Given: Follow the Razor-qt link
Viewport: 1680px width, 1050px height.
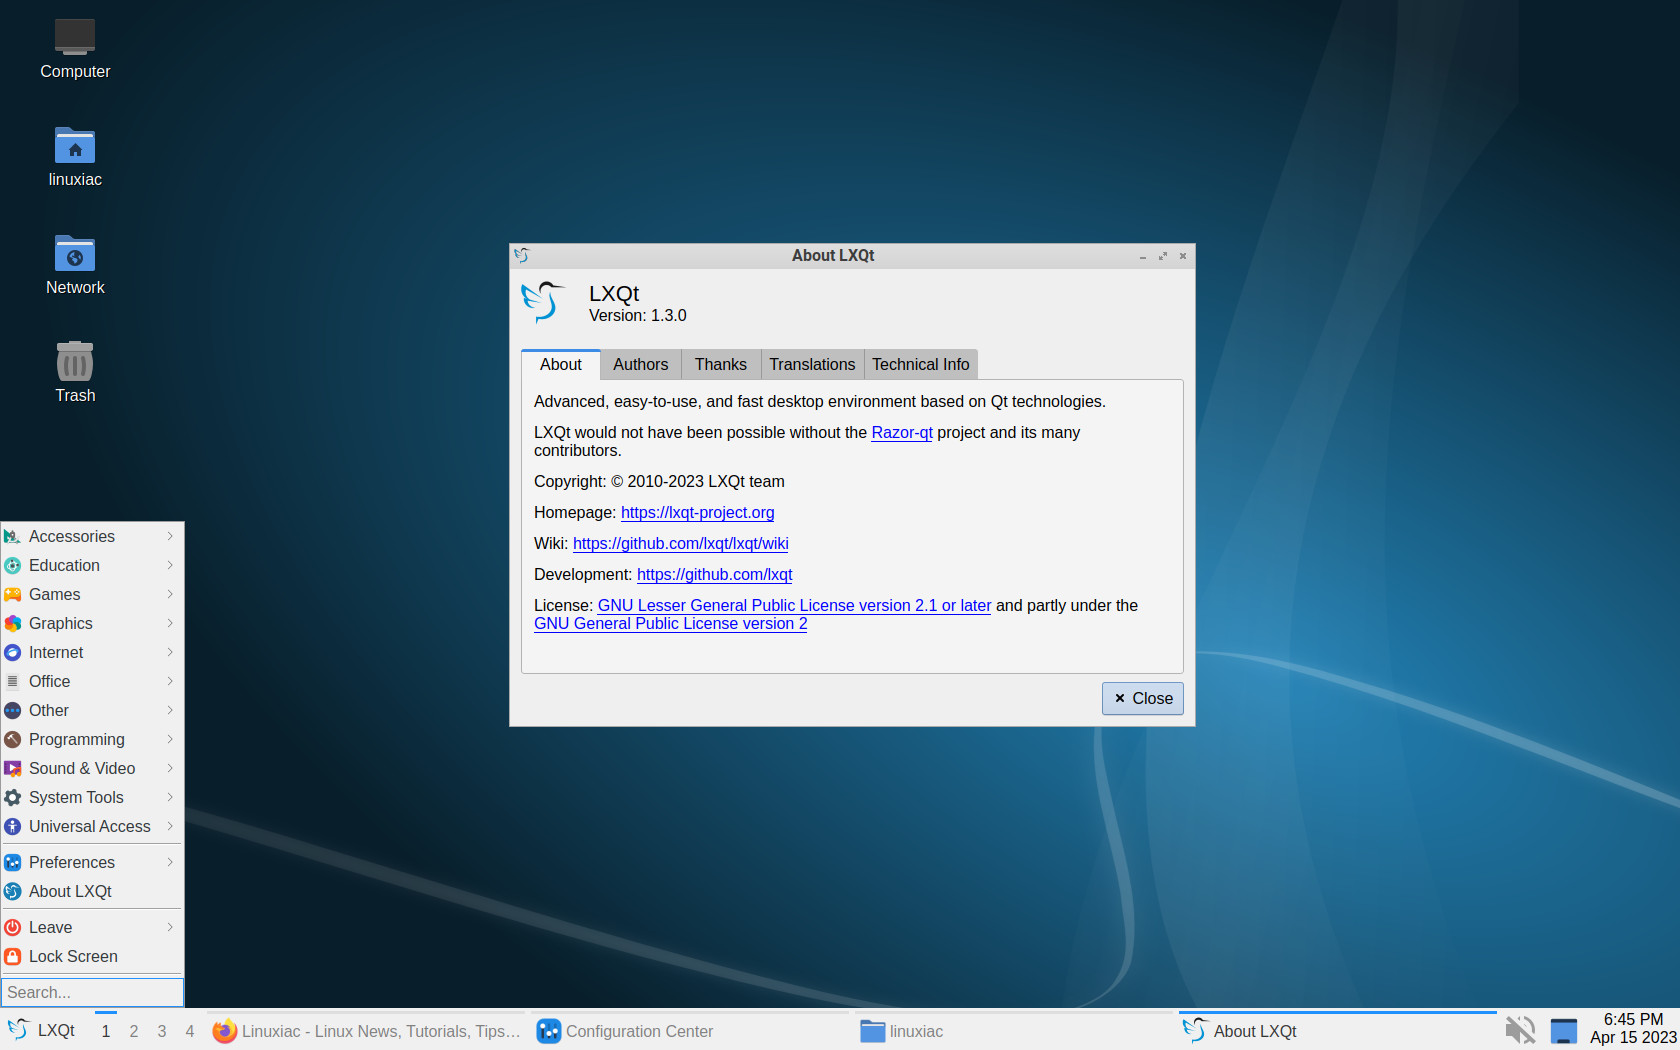Looking at the screenshot, I should point(902,433).
